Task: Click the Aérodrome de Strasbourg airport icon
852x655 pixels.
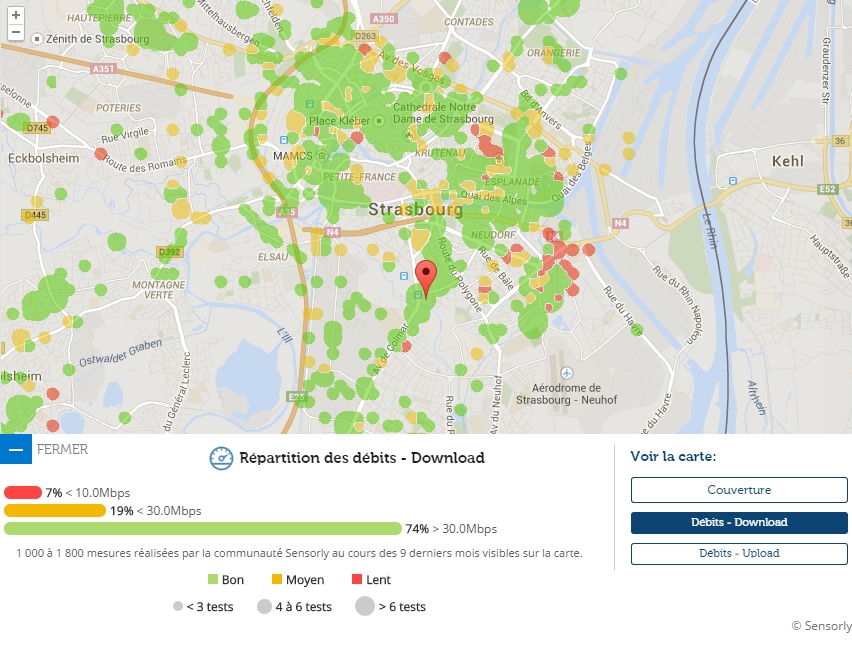Action: (x=567, y=373)
